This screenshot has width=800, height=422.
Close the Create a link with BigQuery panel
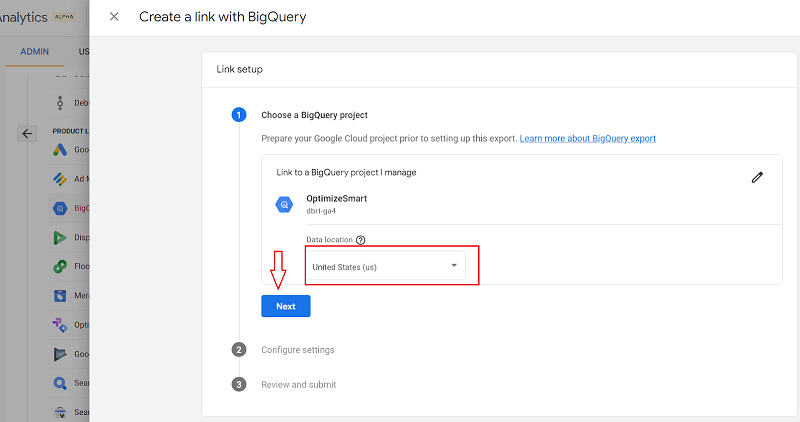click(x=114, y=17)
